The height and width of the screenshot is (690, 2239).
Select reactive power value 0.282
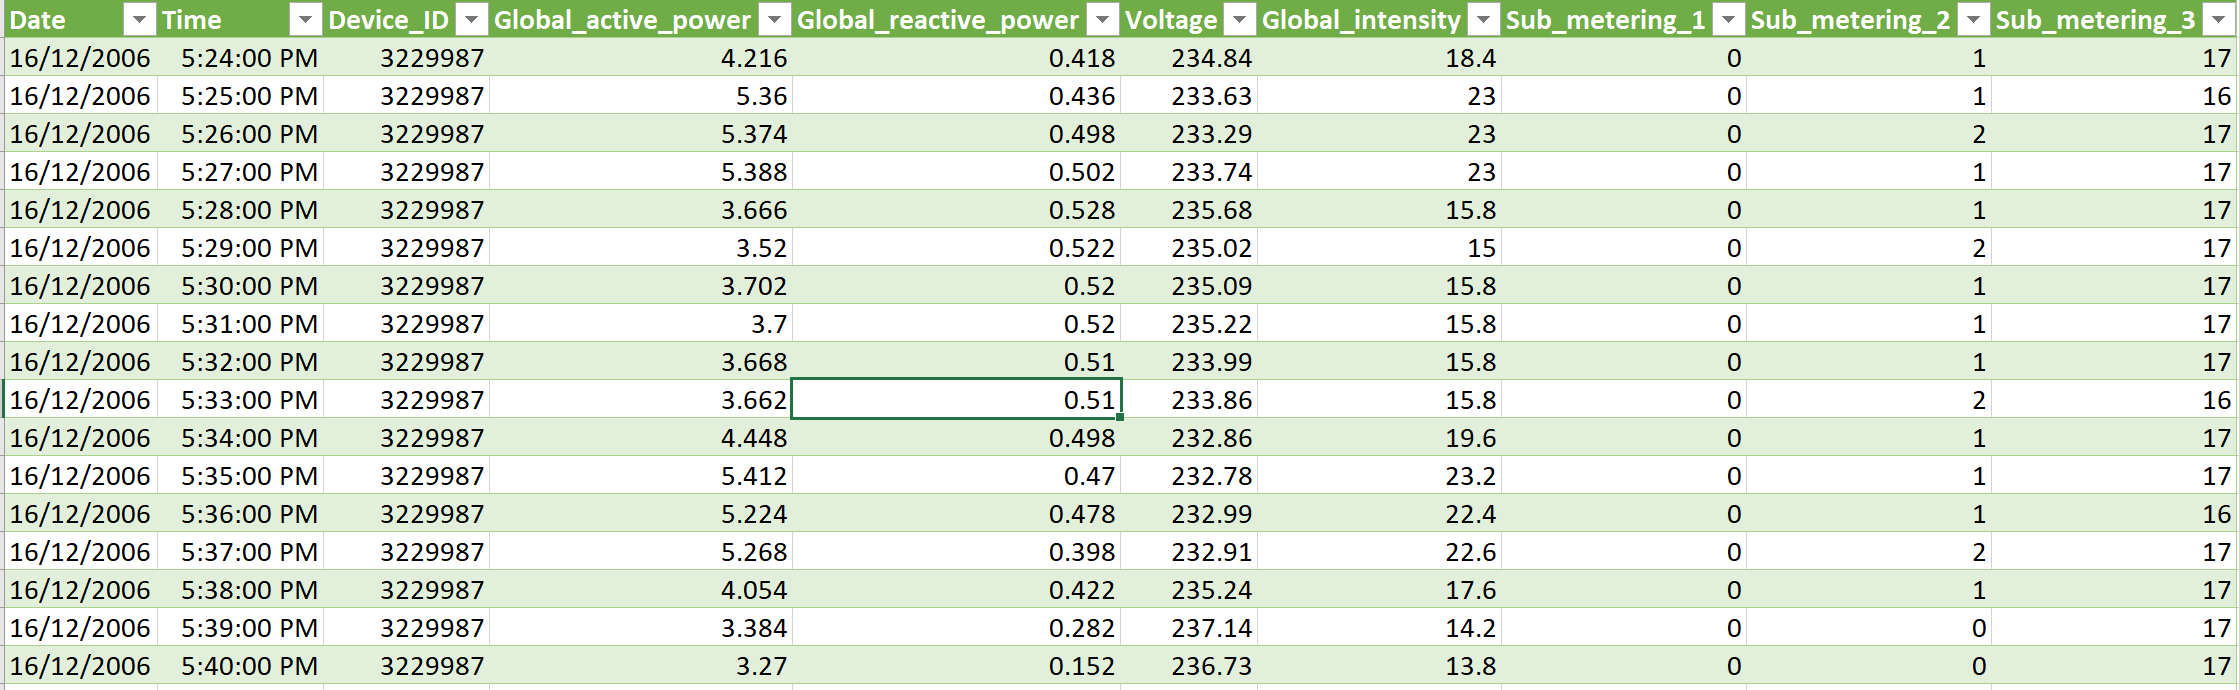tap(956, 628)
